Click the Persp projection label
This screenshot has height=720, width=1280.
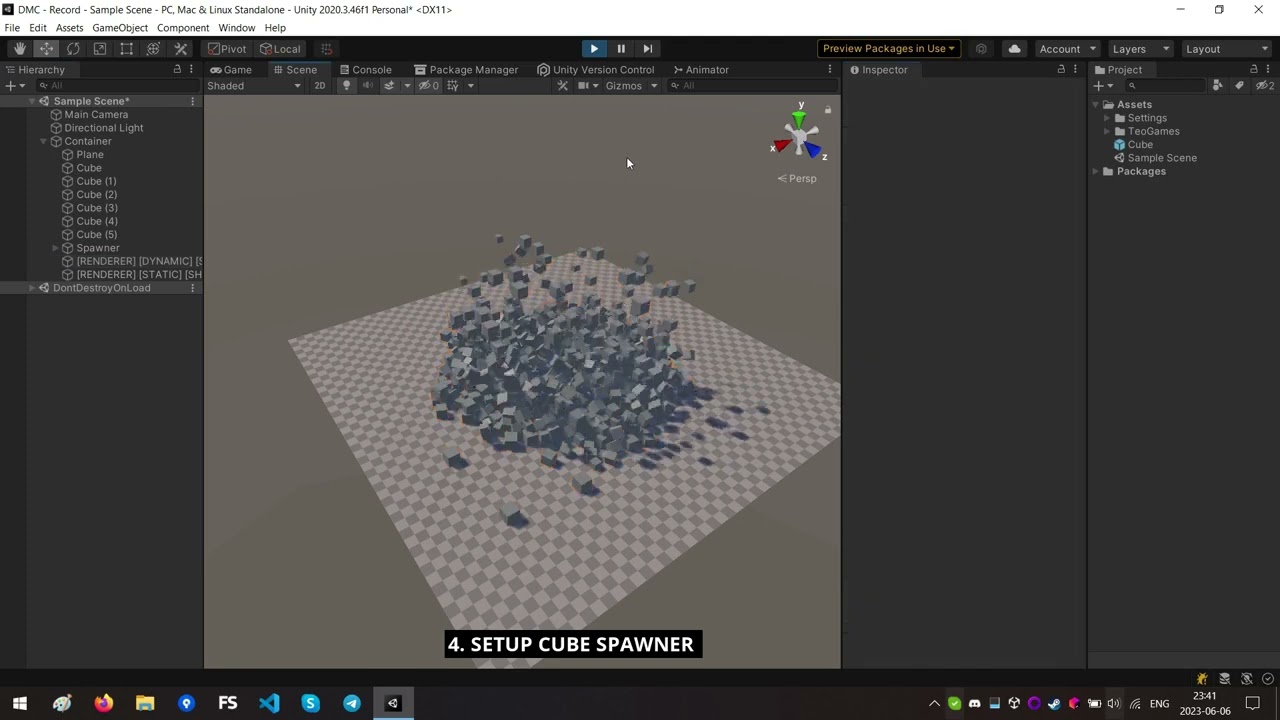(x=797, y=179)
